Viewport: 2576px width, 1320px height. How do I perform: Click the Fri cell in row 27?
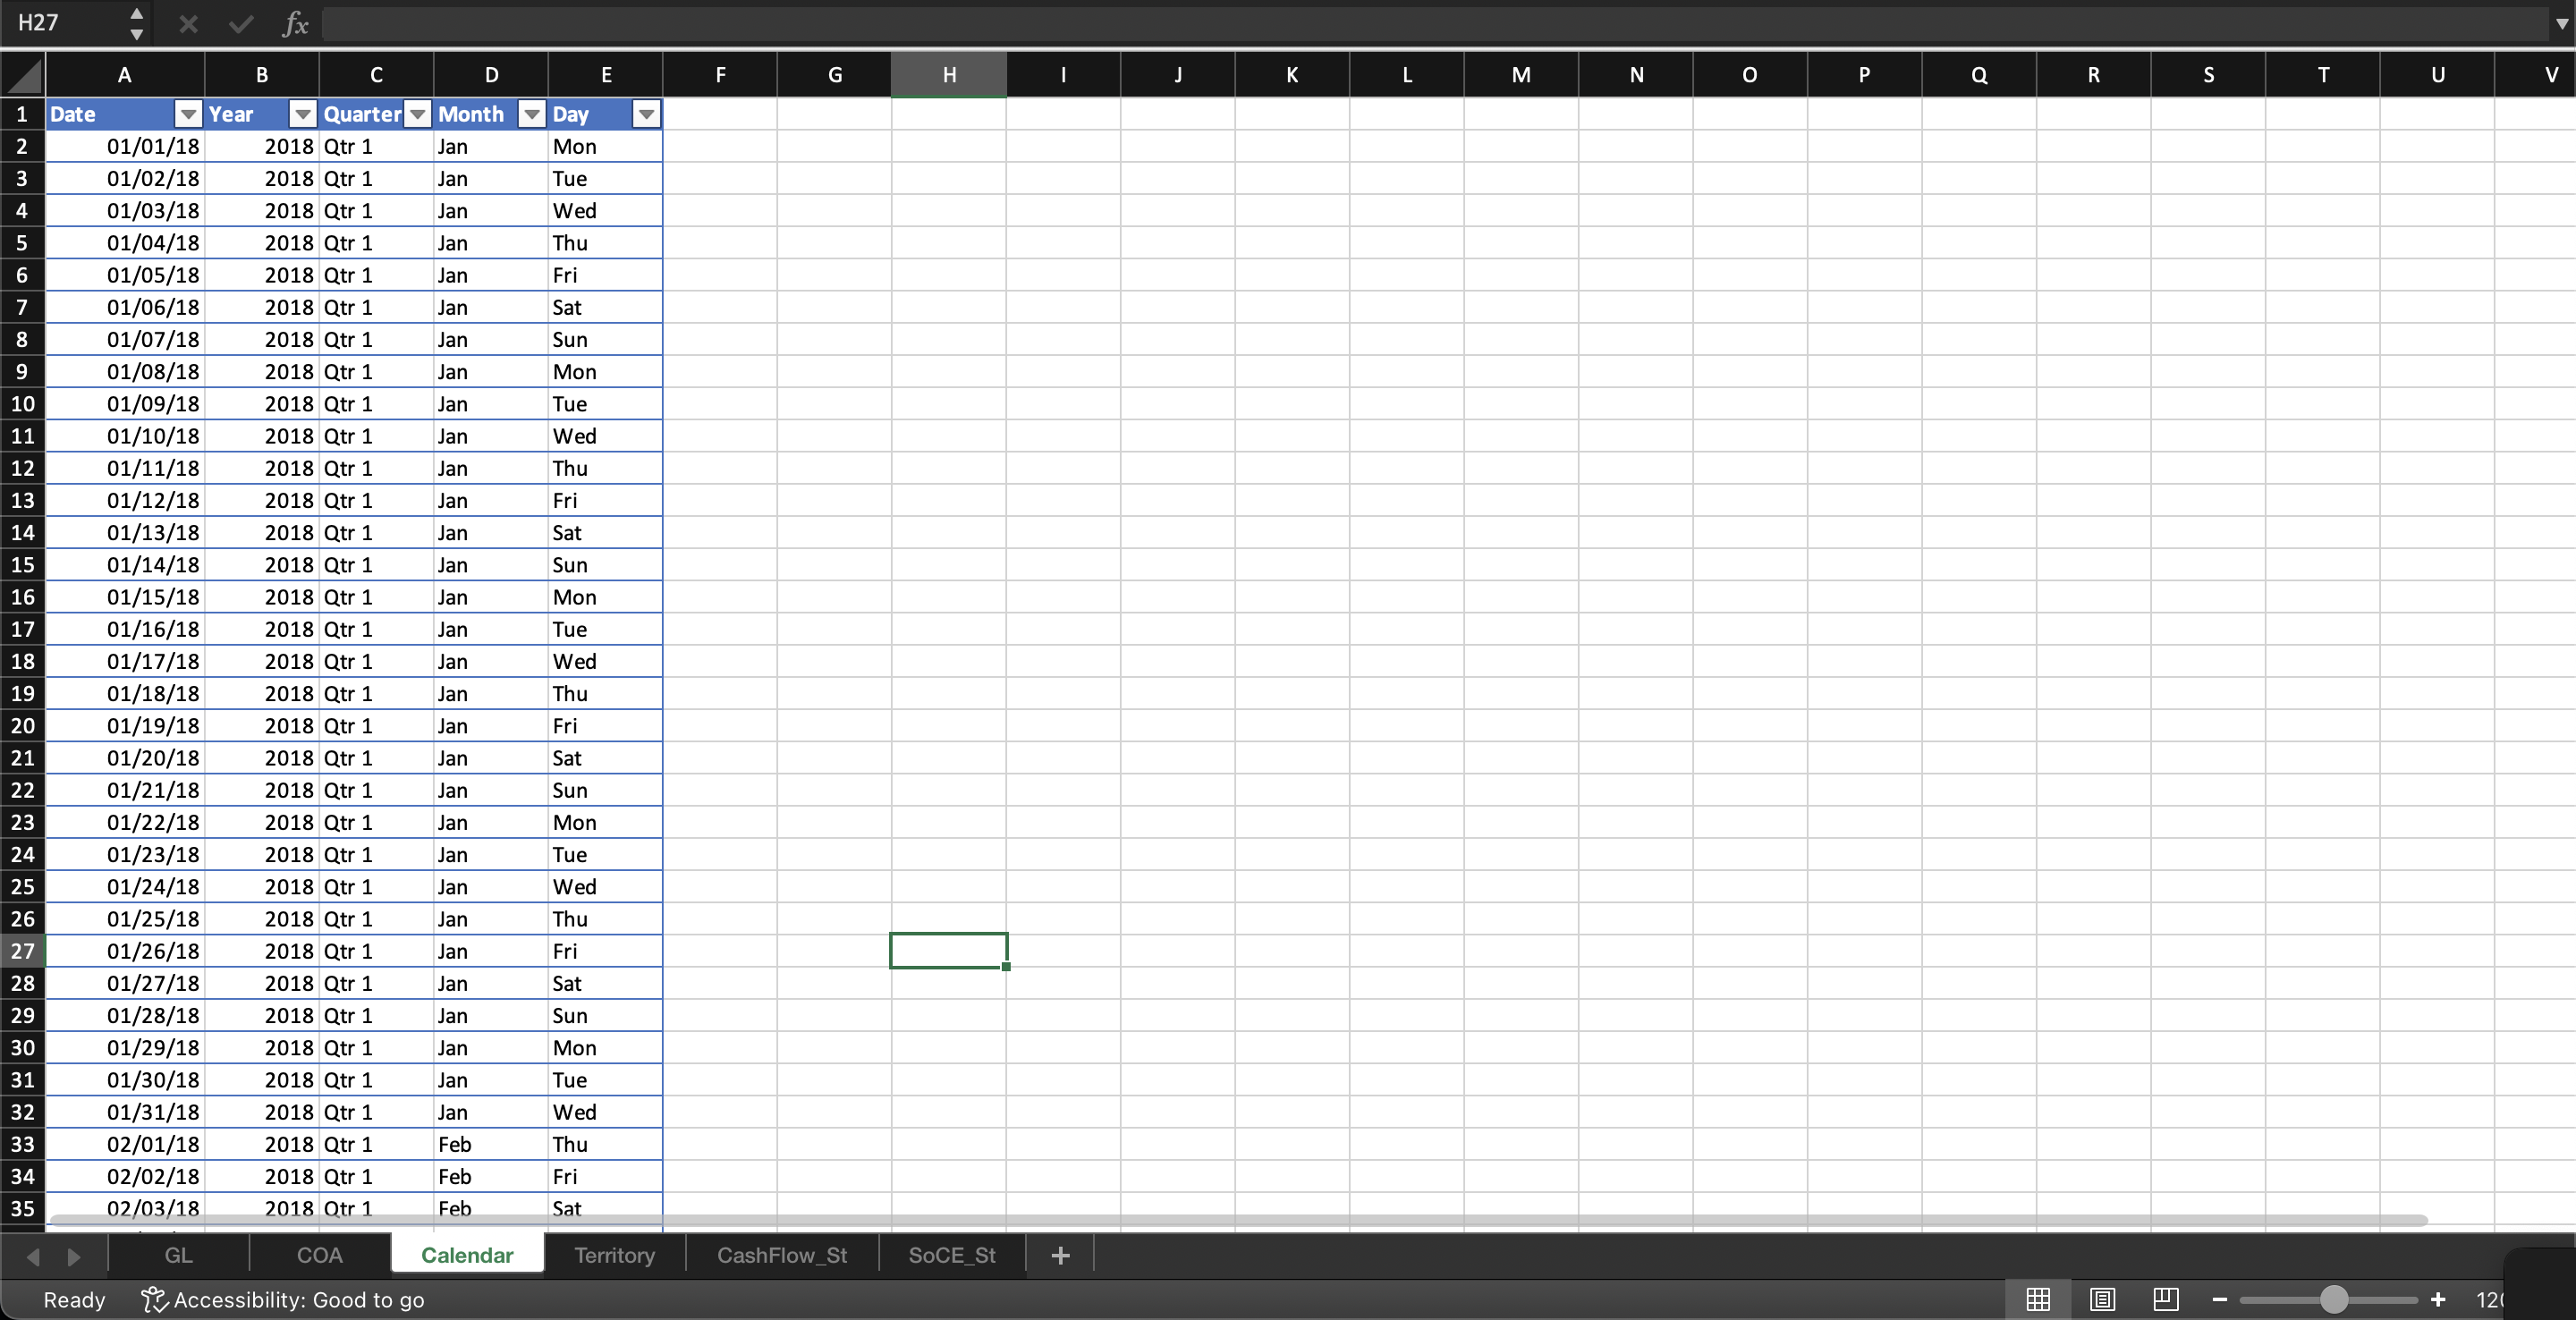point(605,951)
